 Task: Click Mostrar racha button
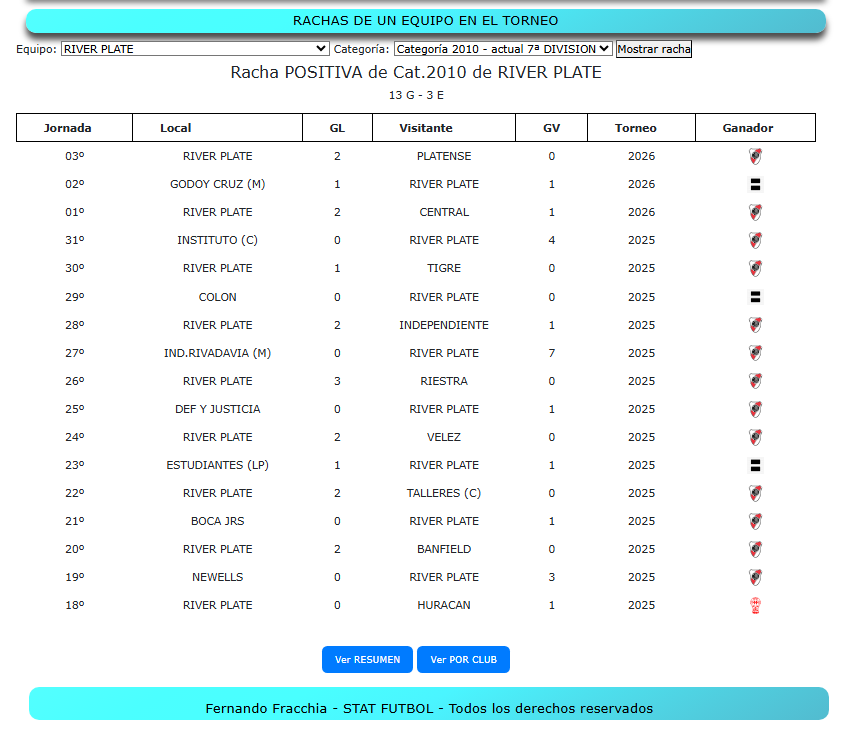pos(654,49)
